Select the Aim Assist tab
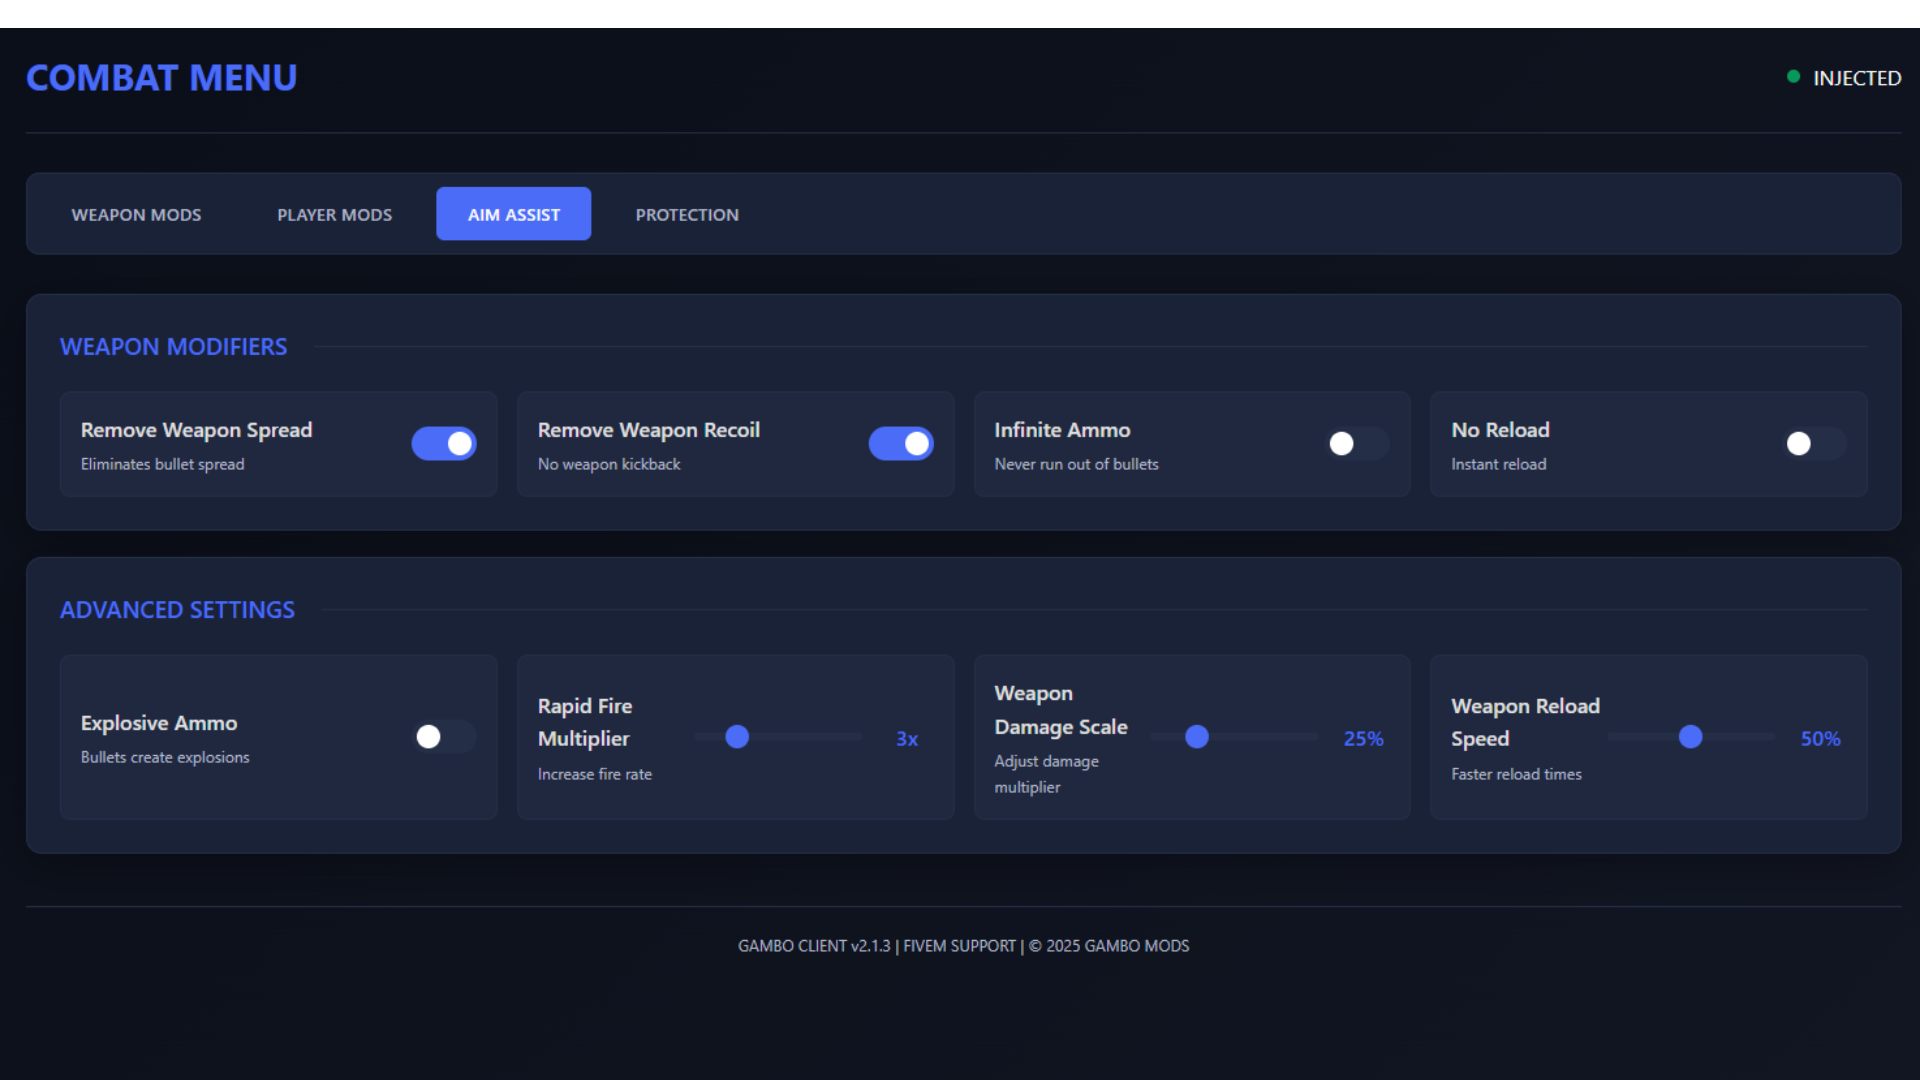Screen dimensions: 1920x1080 (x=513, y=214)
